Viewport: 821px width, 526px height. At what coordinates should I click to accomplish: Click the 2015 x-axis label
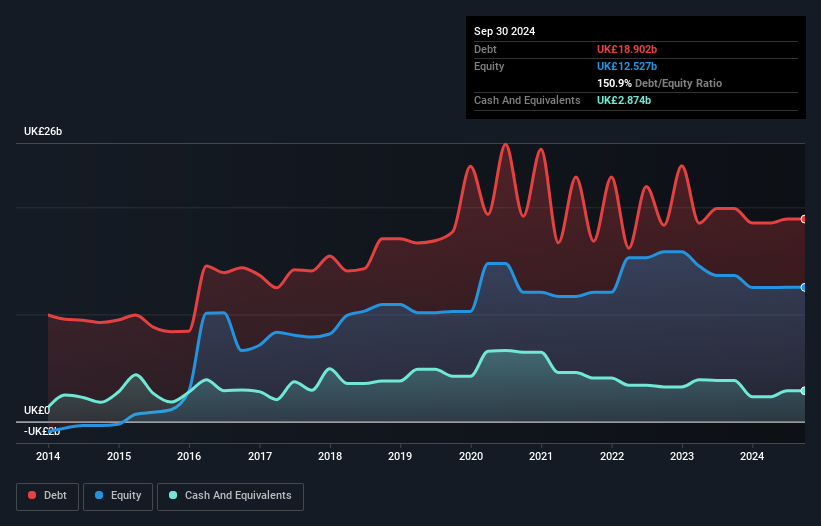pos(119,456)
